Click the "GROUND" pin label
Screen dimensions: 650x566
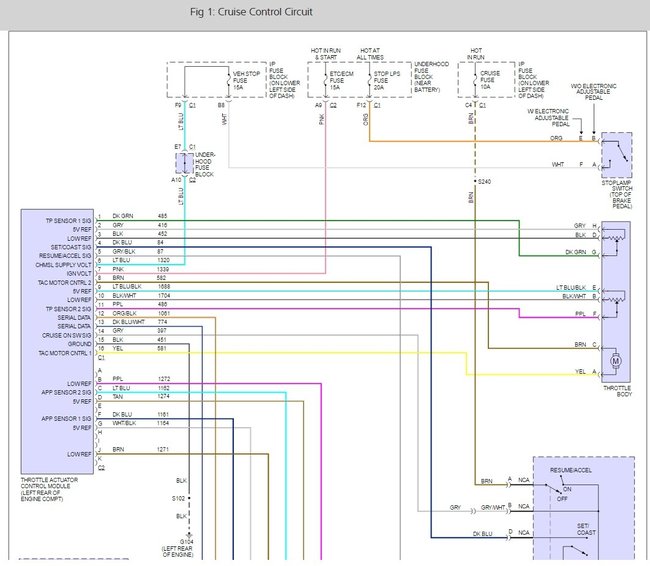[x=79, y=344]
